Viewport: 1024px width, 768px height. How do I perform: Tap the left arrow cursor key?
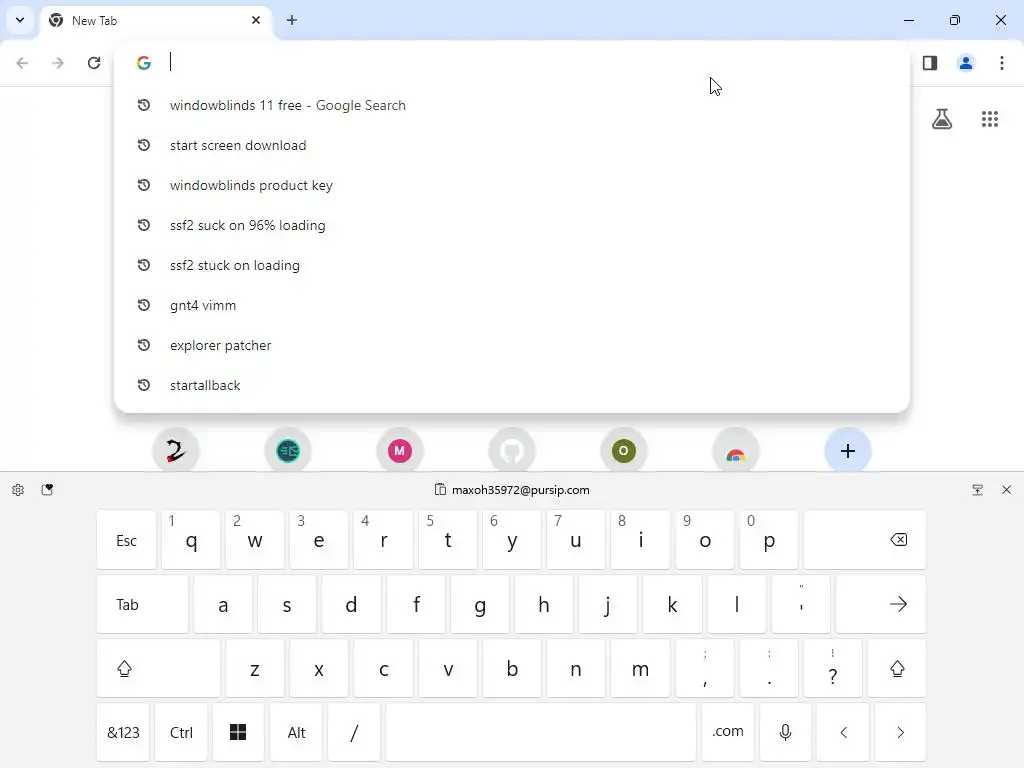pyautogui.click(x=843, y=732)
